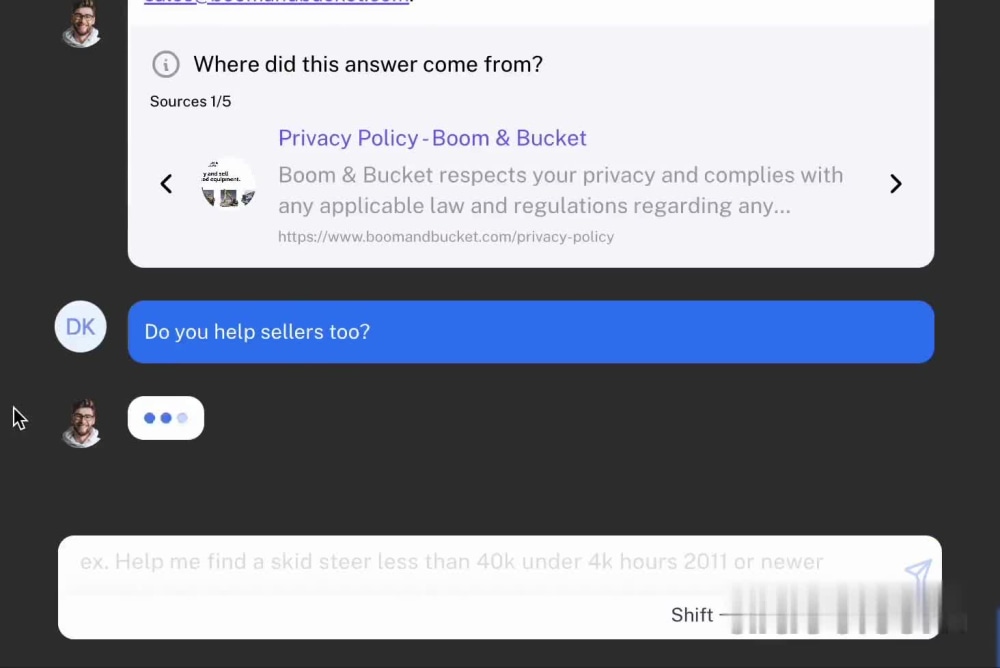The width and height of the screenshot is (1000, 668).
Task: Click the assistant avatar at top of chat
Action: coord(81,22)
